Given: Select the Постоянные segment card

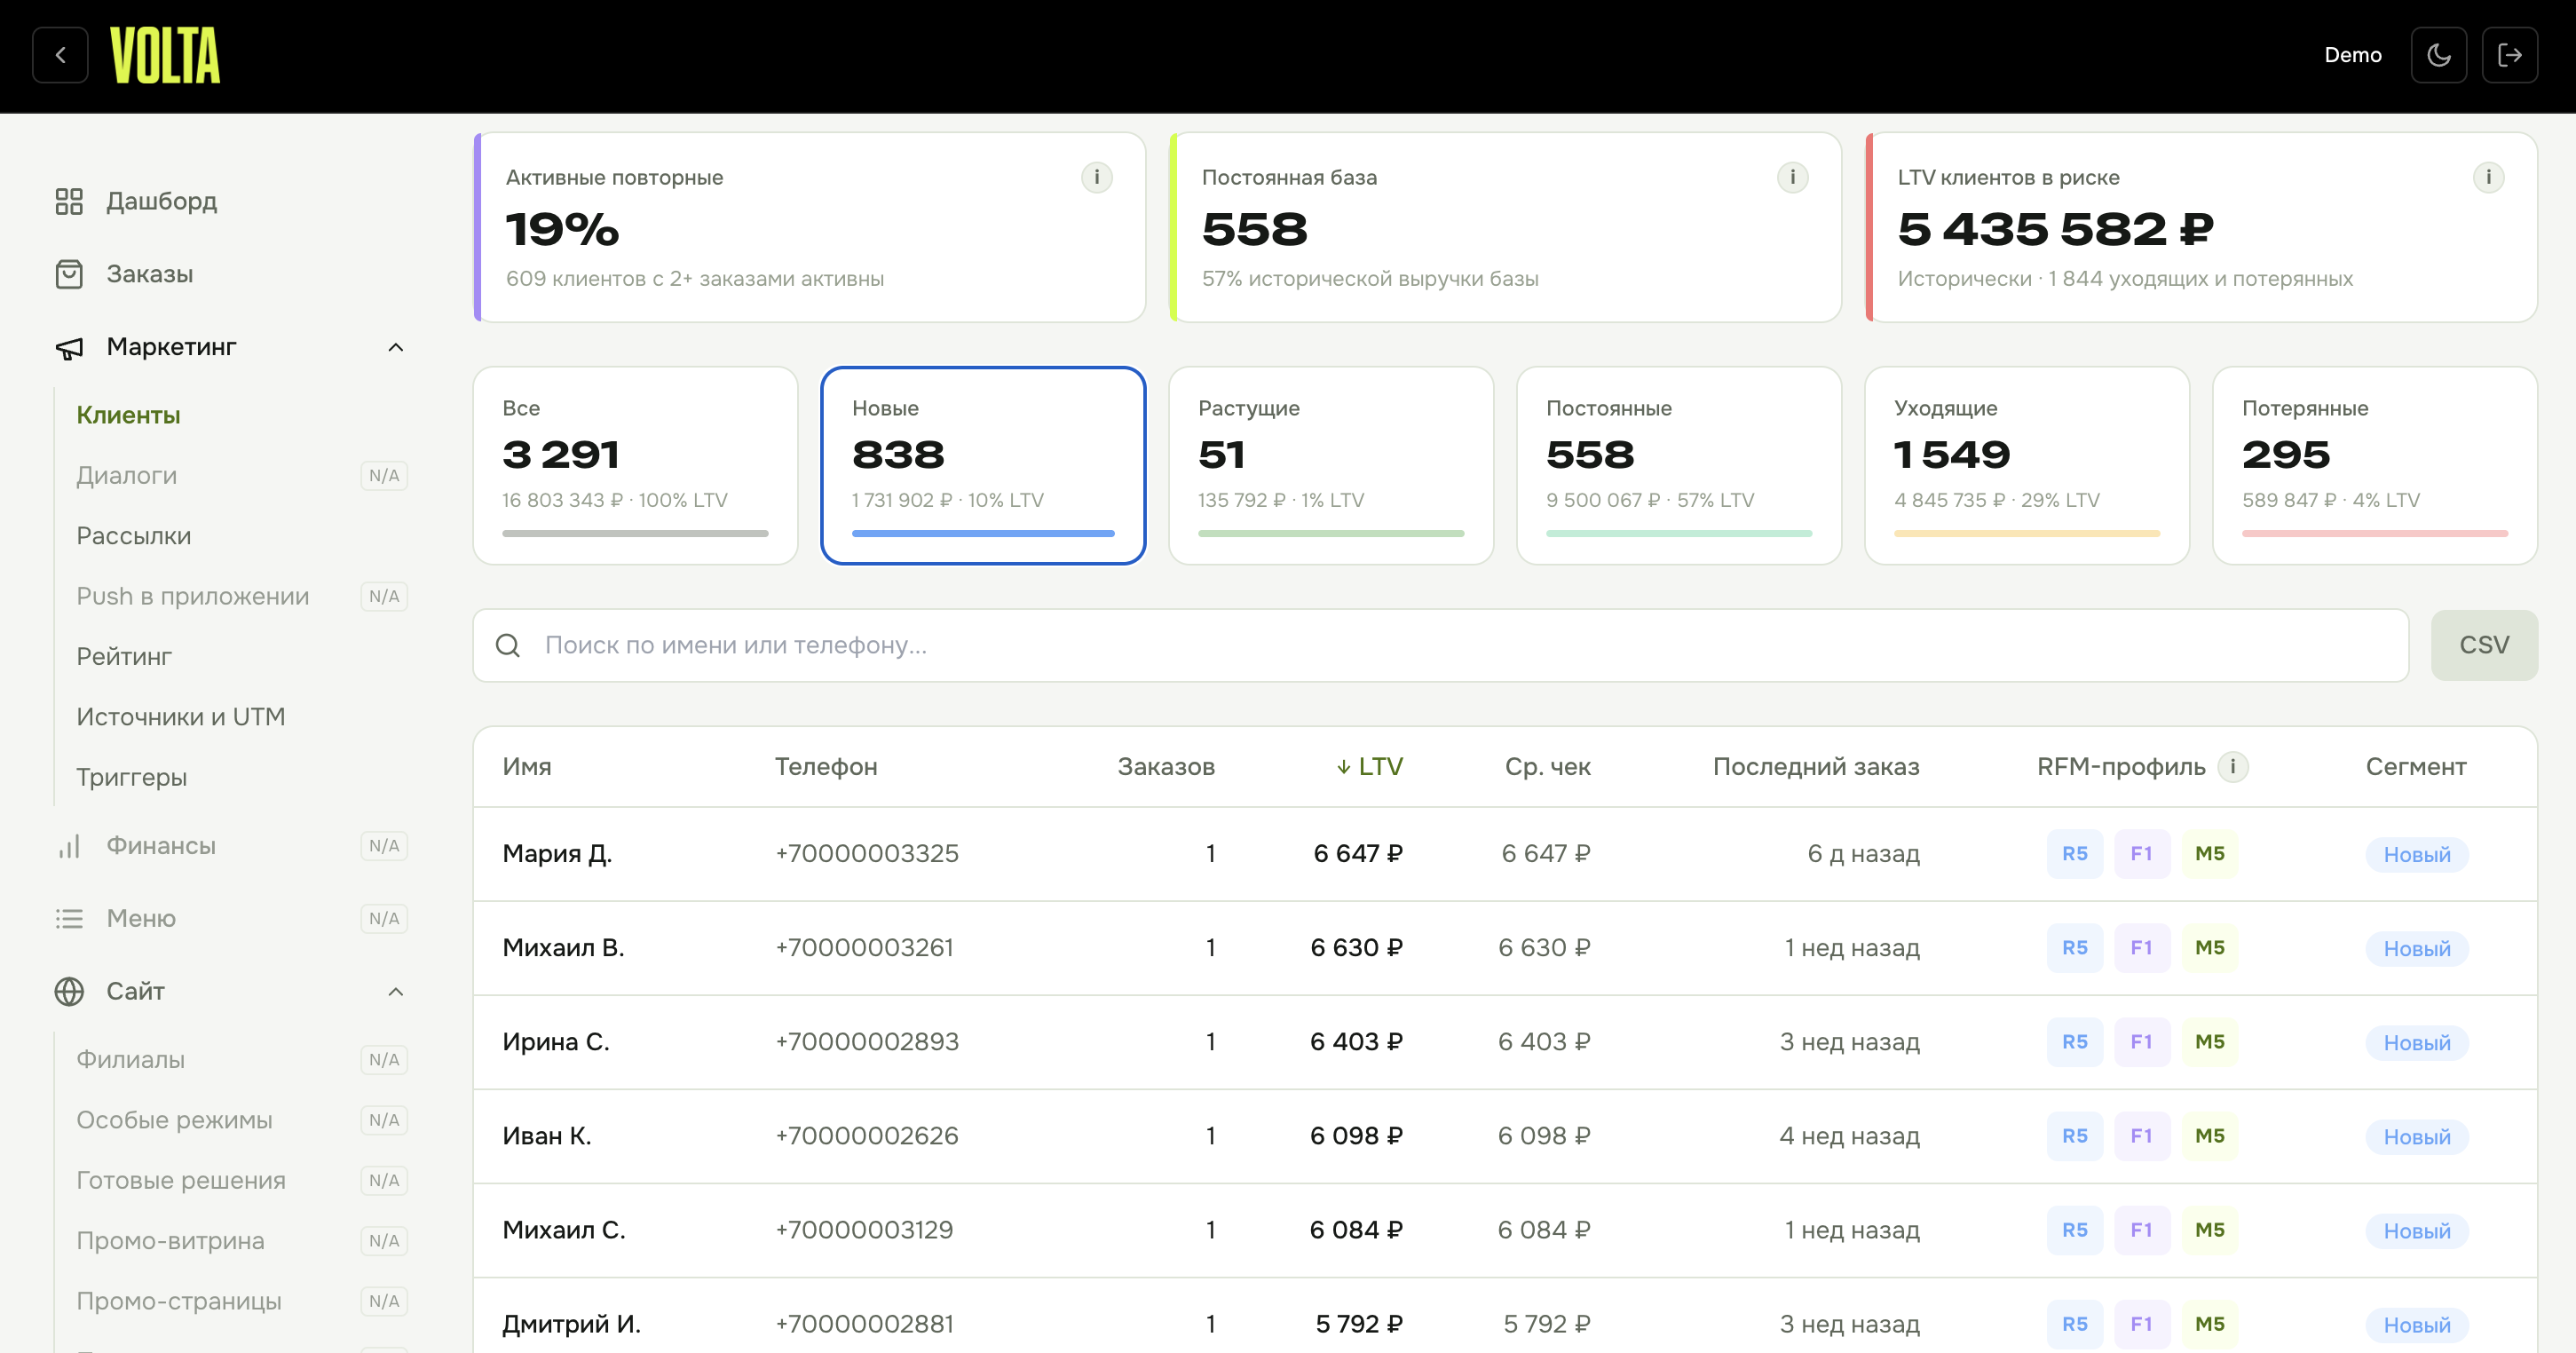Looking at the screenshot, I should click(x=1679, y=465).
